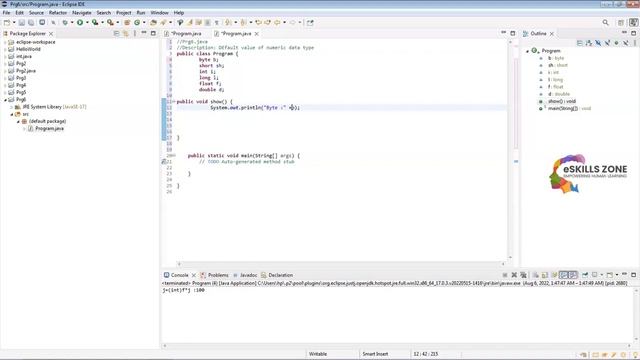Viewport: 640px width, 360px height.
Task: Click the Open Type icon
Action: [153, 23]
